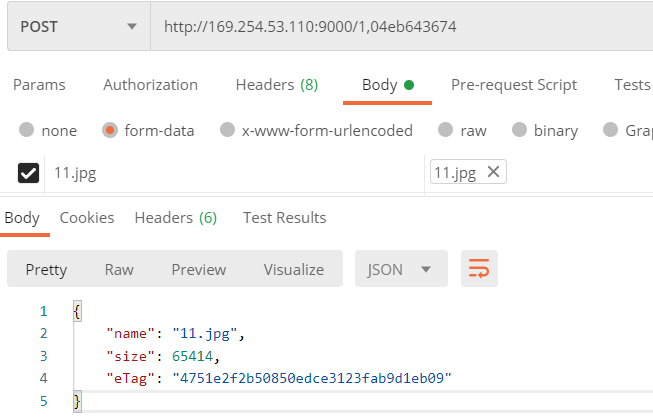
Task: Select the none body type radio button
Action: tap(27, 130)
